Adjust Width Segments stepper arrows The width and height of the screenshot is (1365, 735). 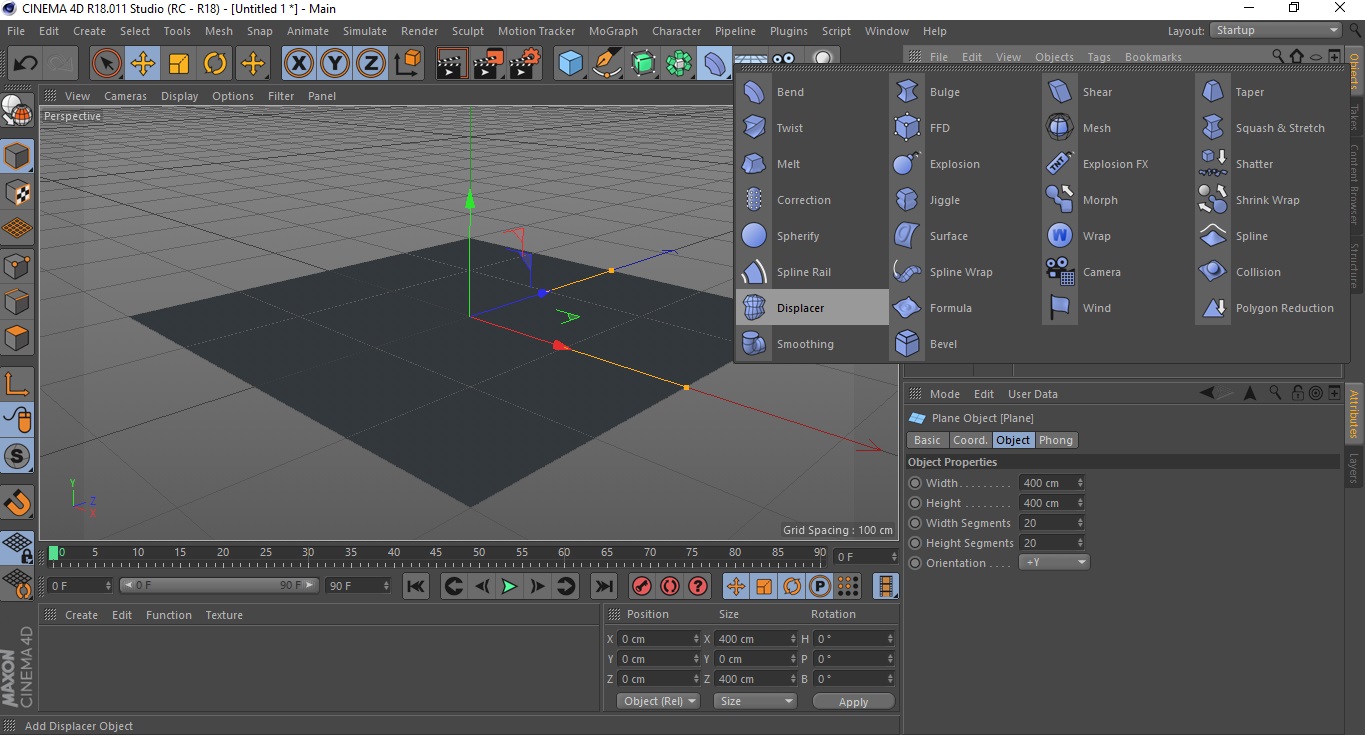tap(1080, 523)
